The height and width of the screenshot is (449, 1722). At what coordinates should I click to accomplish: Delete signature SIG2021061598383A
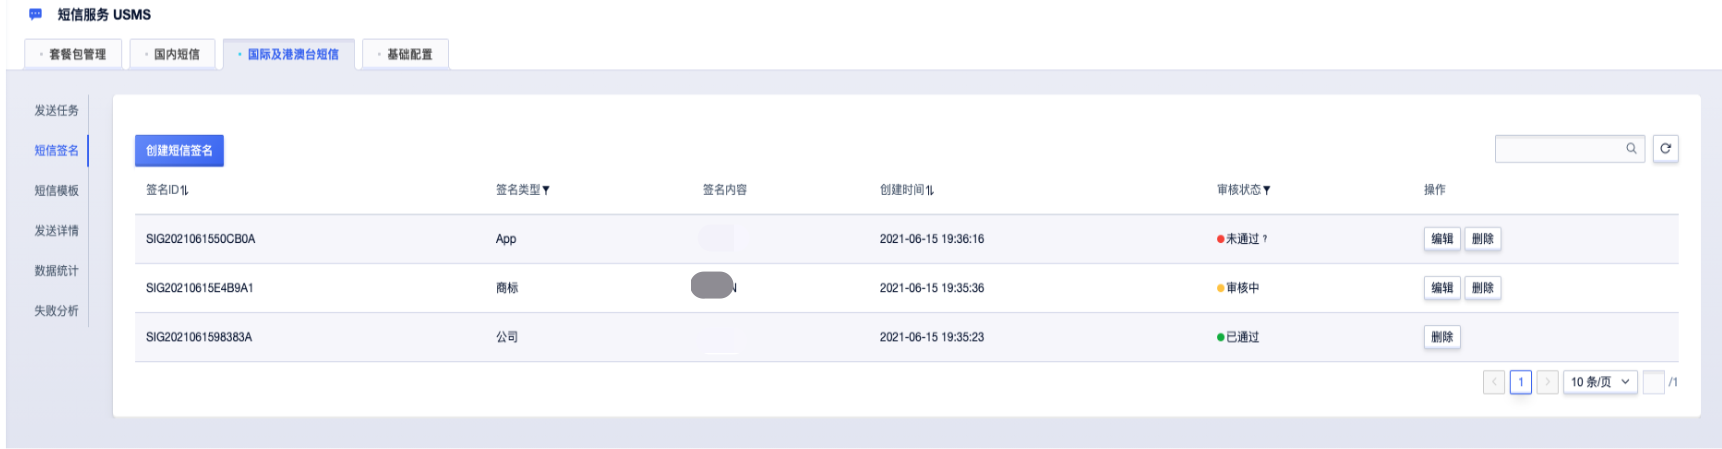click(1442, 337)
